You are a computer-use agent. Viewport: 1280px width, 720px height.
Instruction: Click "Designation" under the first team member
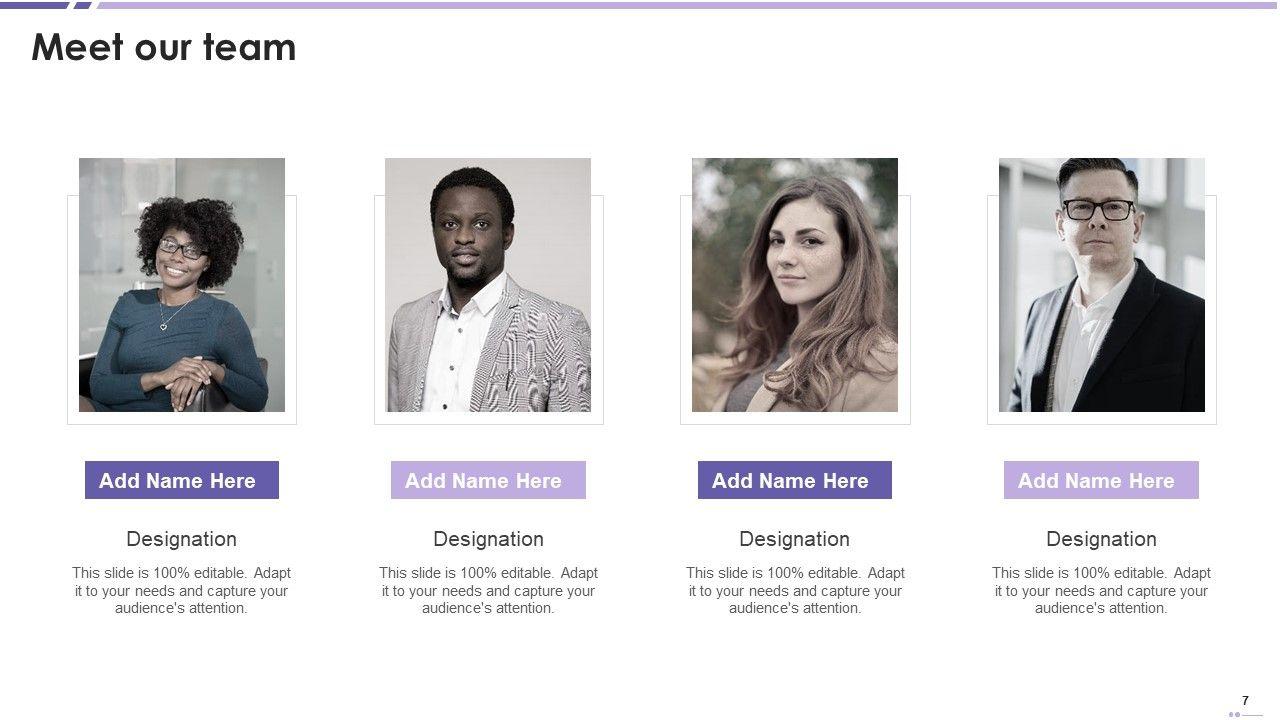182,539
